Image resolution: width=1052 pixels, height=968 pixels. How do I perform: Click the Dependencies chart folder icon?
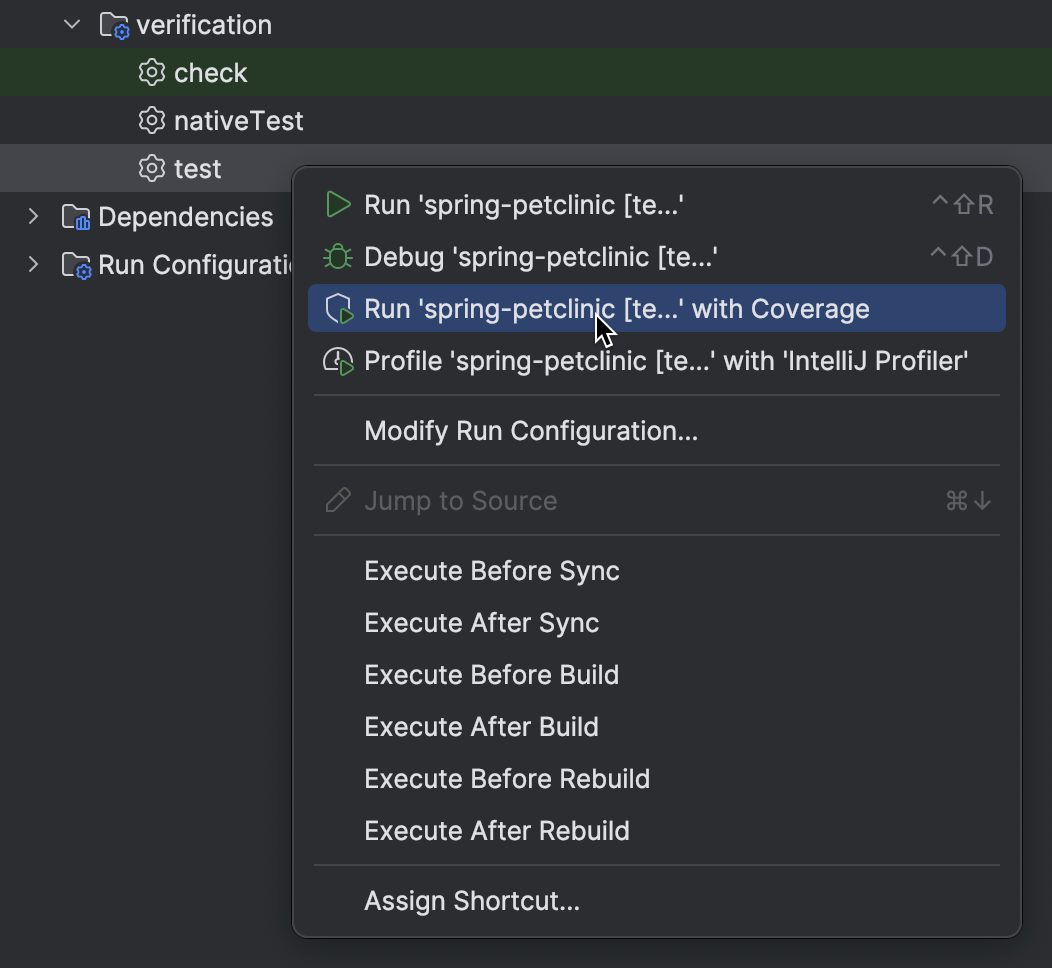pos(75,216)
